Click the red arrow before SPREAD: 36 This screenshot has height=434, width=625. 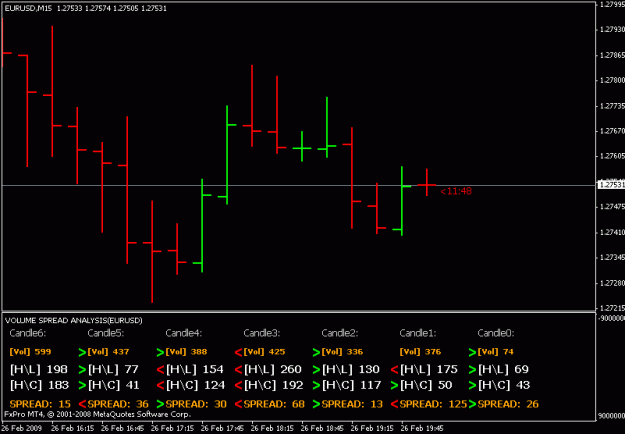pyautogui.click(x=83, y=404)
